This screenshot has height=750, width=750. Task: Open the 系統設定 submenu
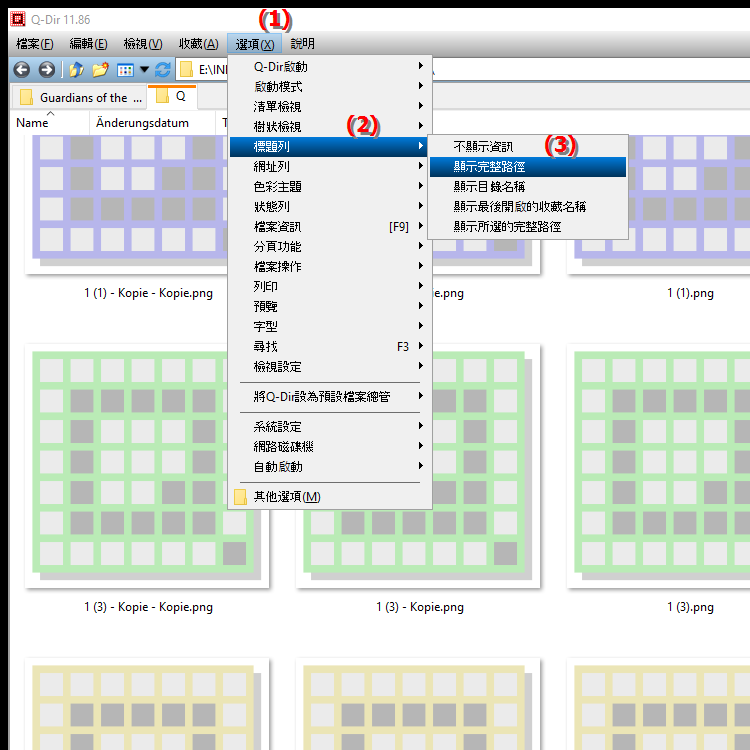(x=330, y=427)
